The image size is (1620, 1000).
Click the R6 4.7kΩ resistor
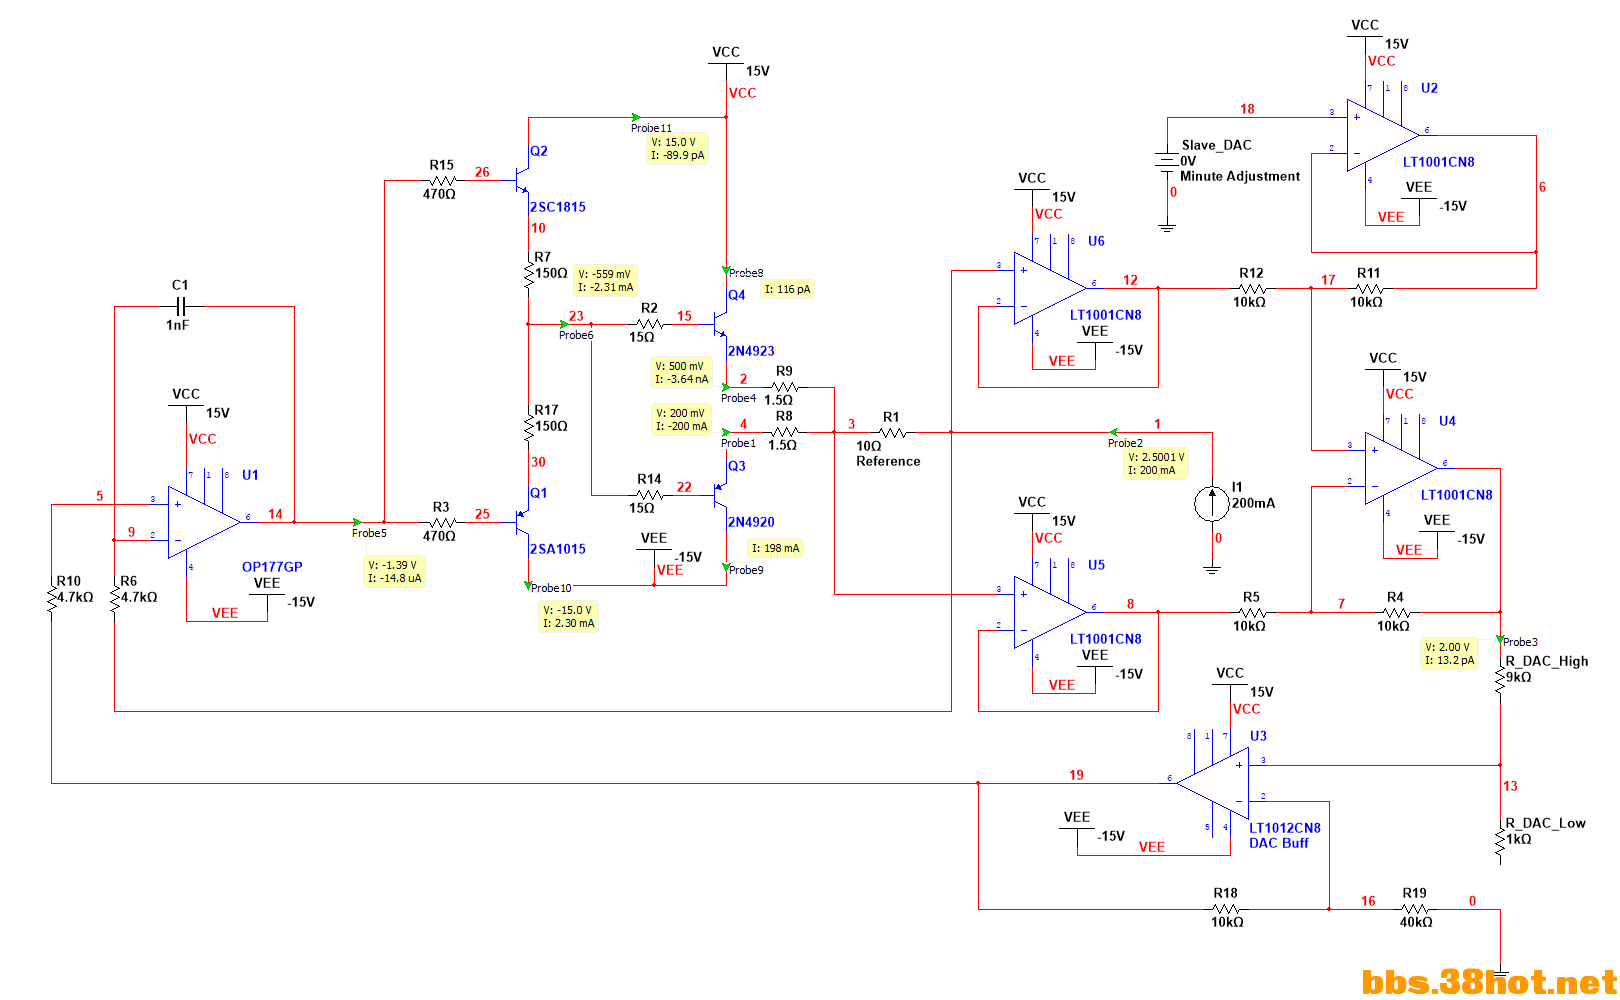(115, 599)
